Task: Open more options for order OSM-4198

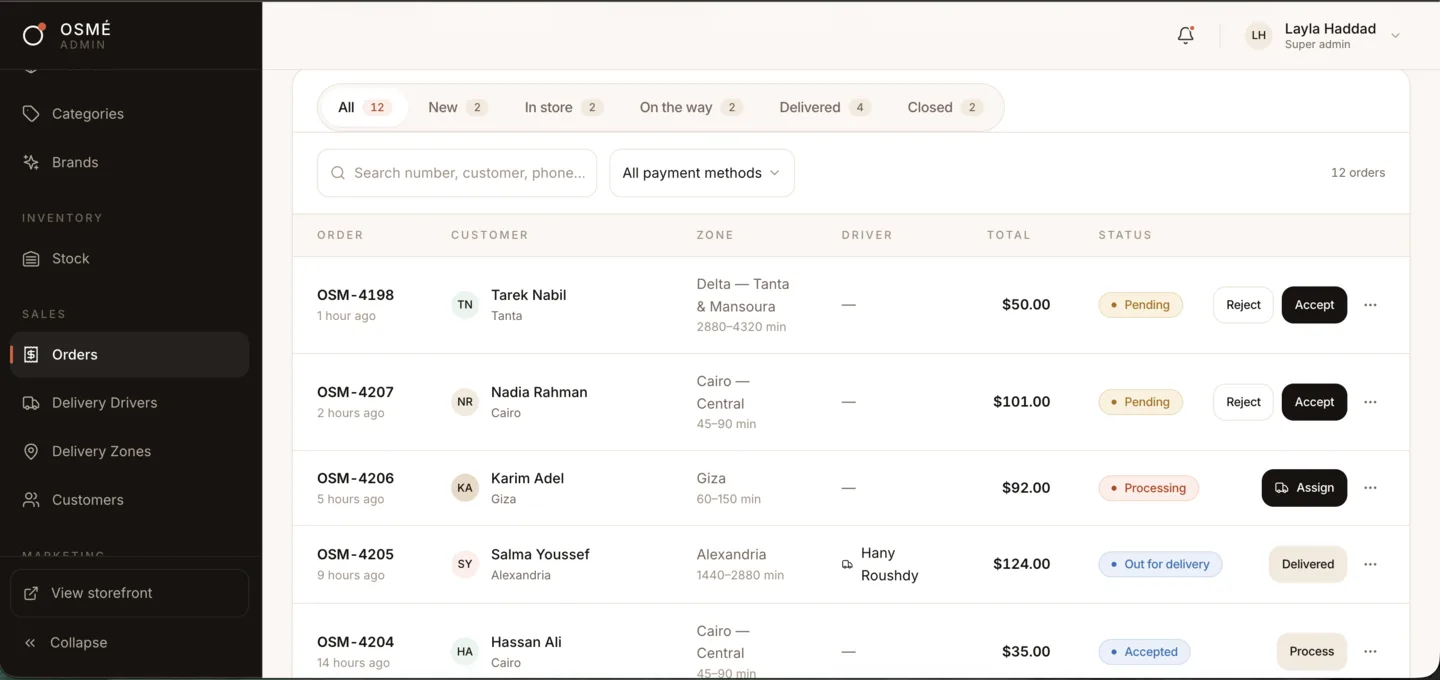Action: [x=1370, y=305]
